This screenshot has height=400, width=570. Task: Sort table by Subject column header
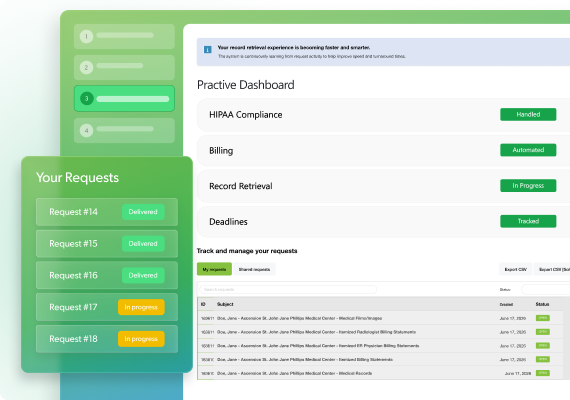coord(225,304)
